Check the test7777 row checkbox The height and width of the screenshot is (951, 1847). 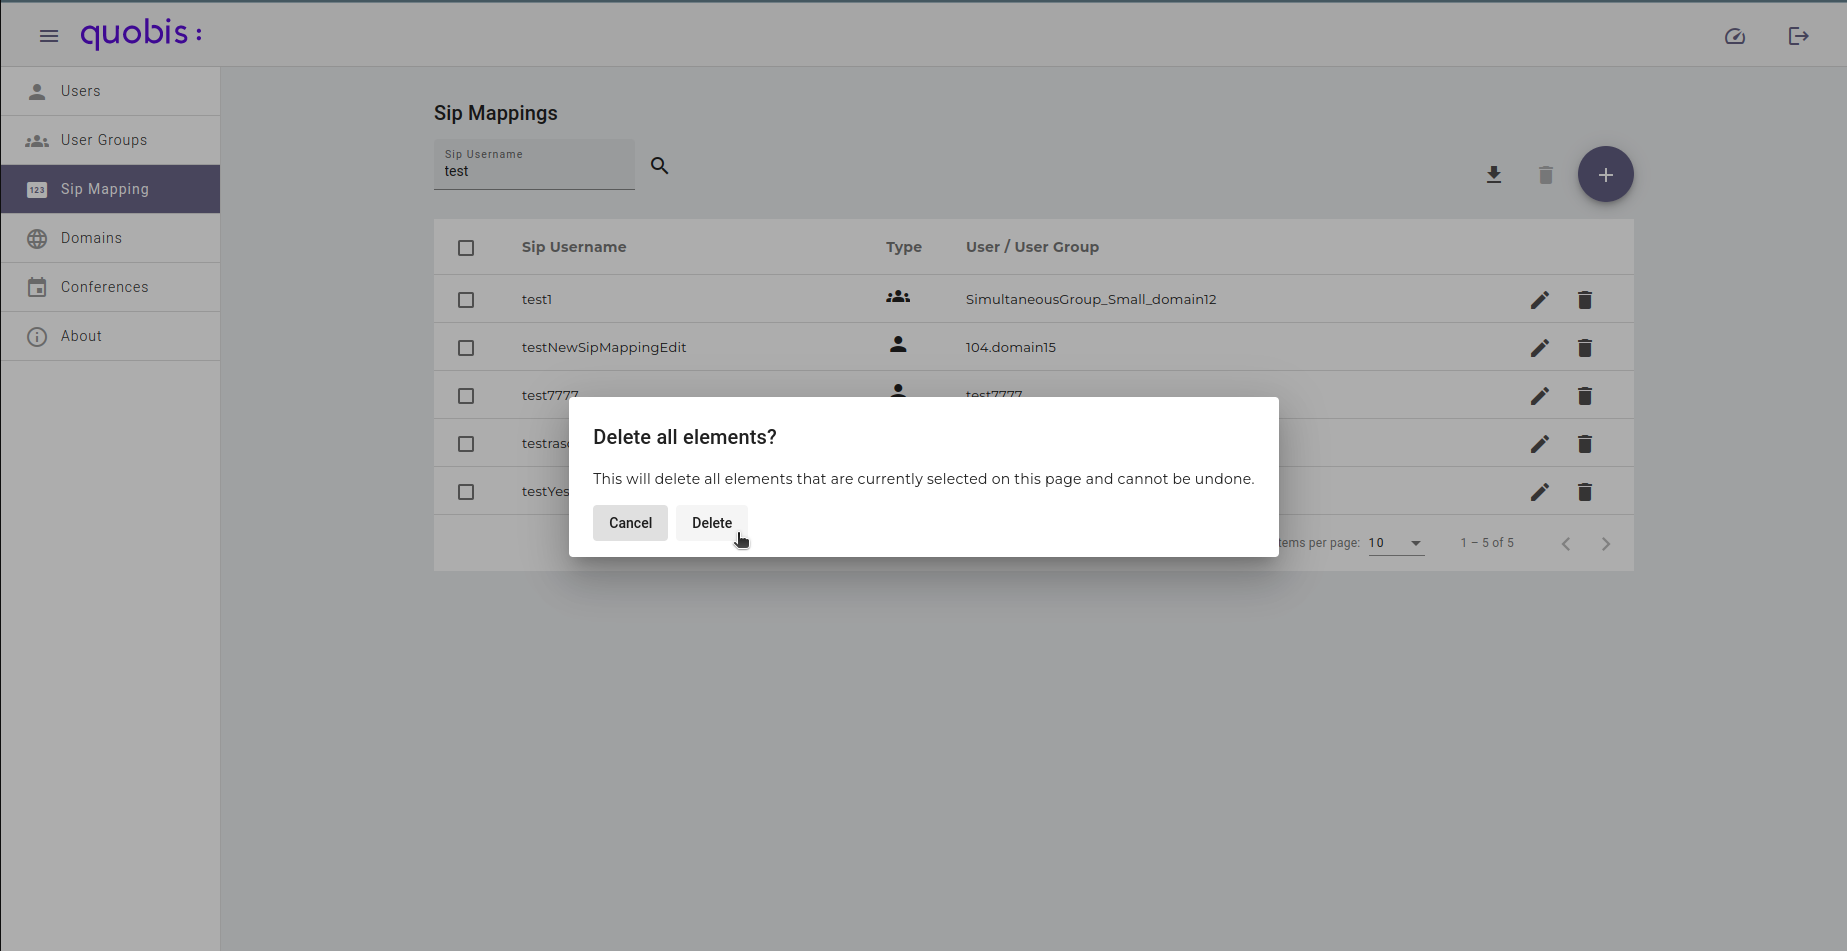pyautogui.click(x=466, y=396)
